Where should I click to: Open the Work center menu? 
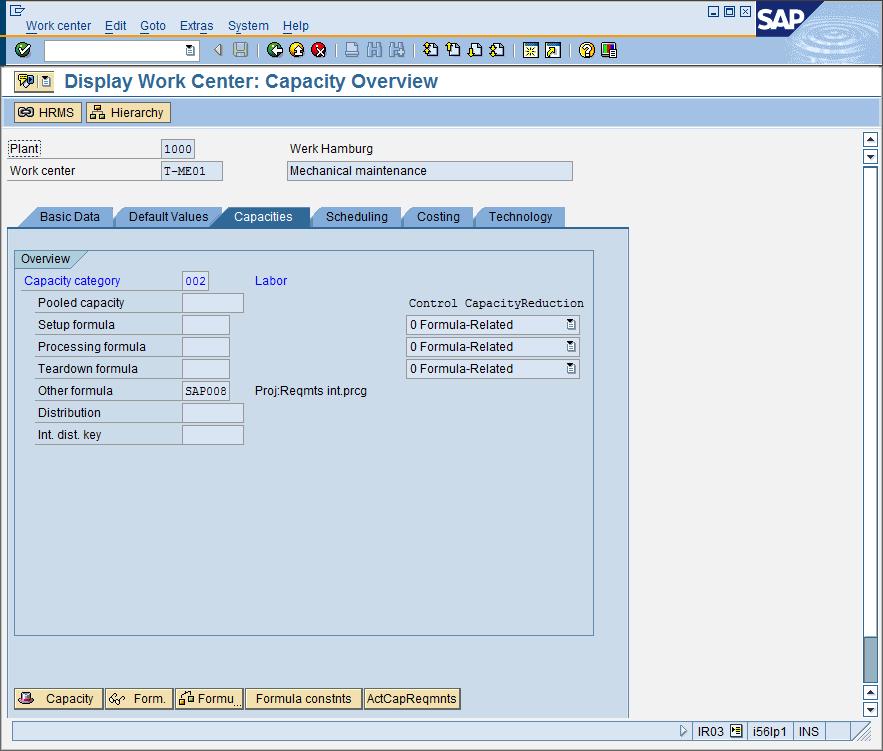(x=58, y=26)
